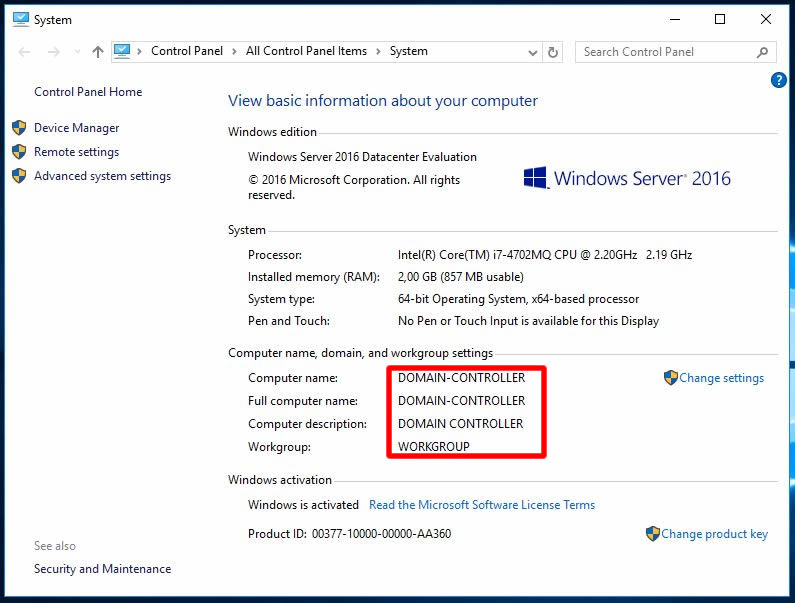
Task: Click the magnifier icon in the search box
Action: pyautogui.click(x=763, y=52)
